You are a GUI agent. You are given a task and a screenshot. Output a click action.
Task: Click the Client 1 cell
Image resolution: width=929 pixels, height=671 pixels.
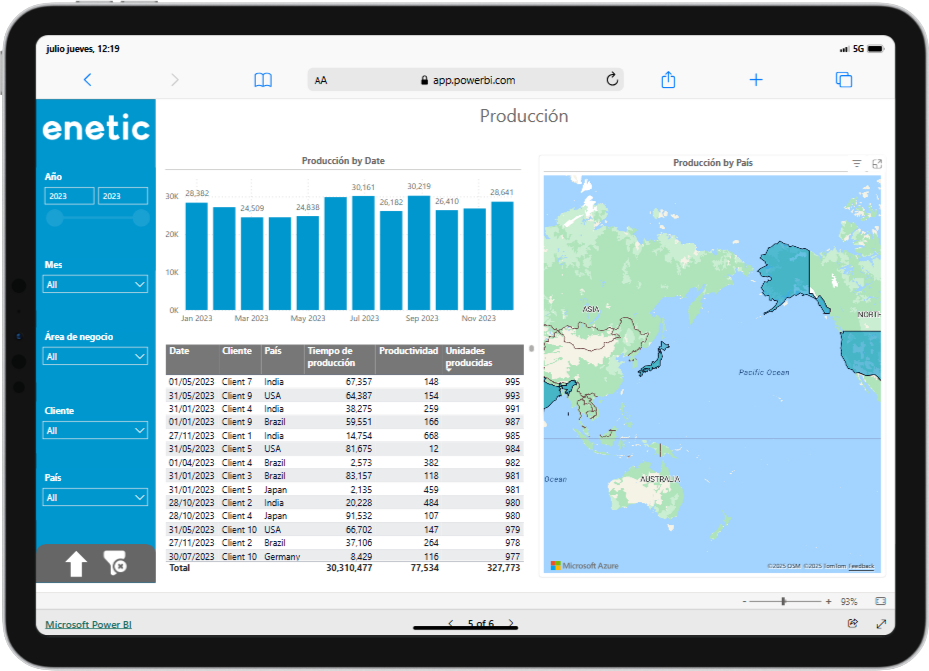tap(237, 436)
